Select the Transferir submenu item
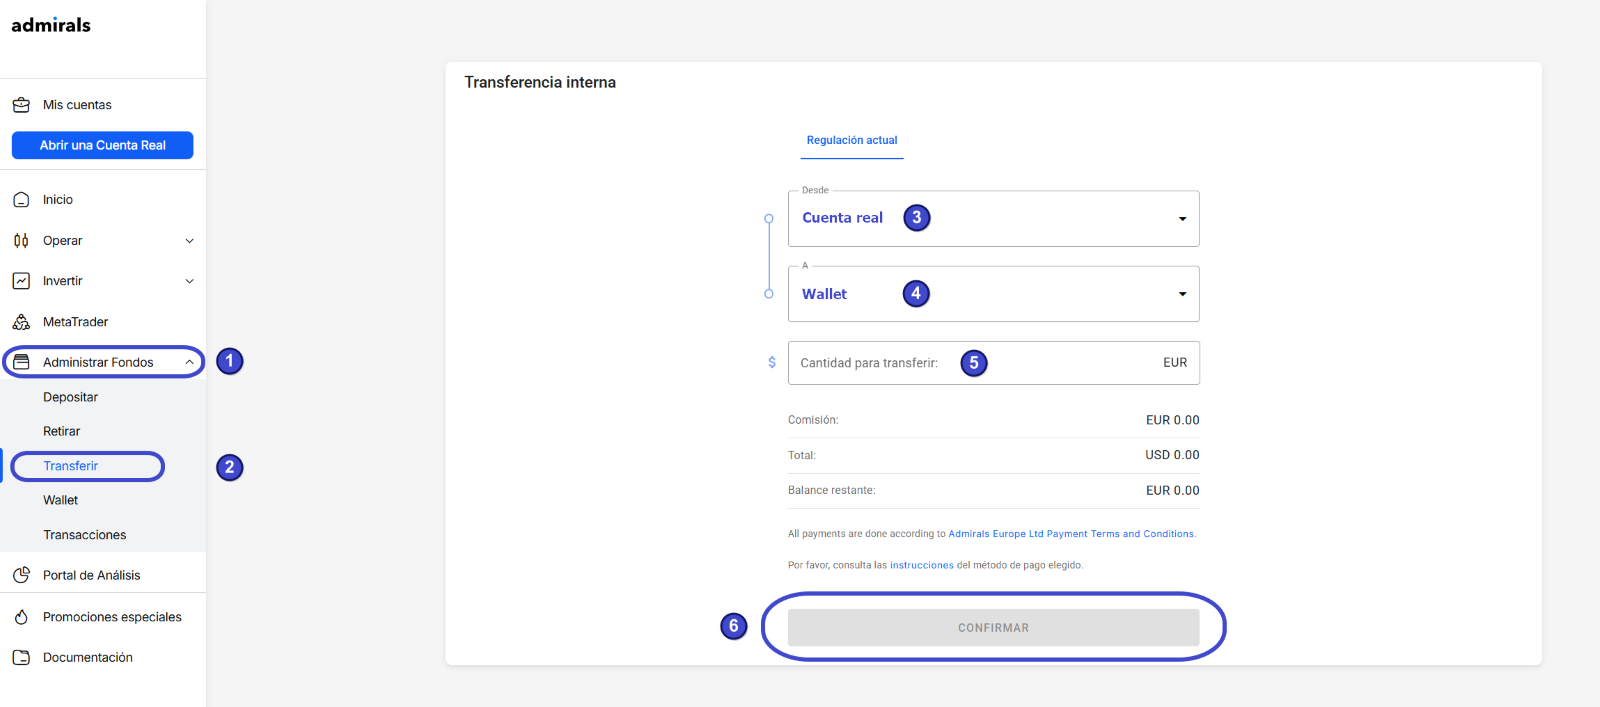The height and width of the screenshot is (707, 1600). 70,466
